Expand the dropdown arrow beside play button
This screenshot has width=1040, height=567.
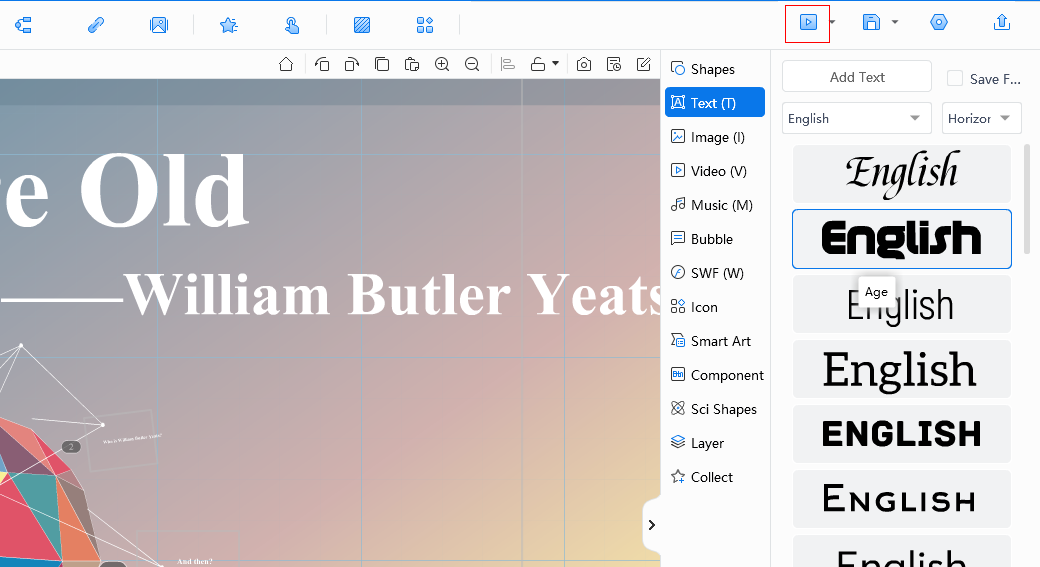point(832,23)
